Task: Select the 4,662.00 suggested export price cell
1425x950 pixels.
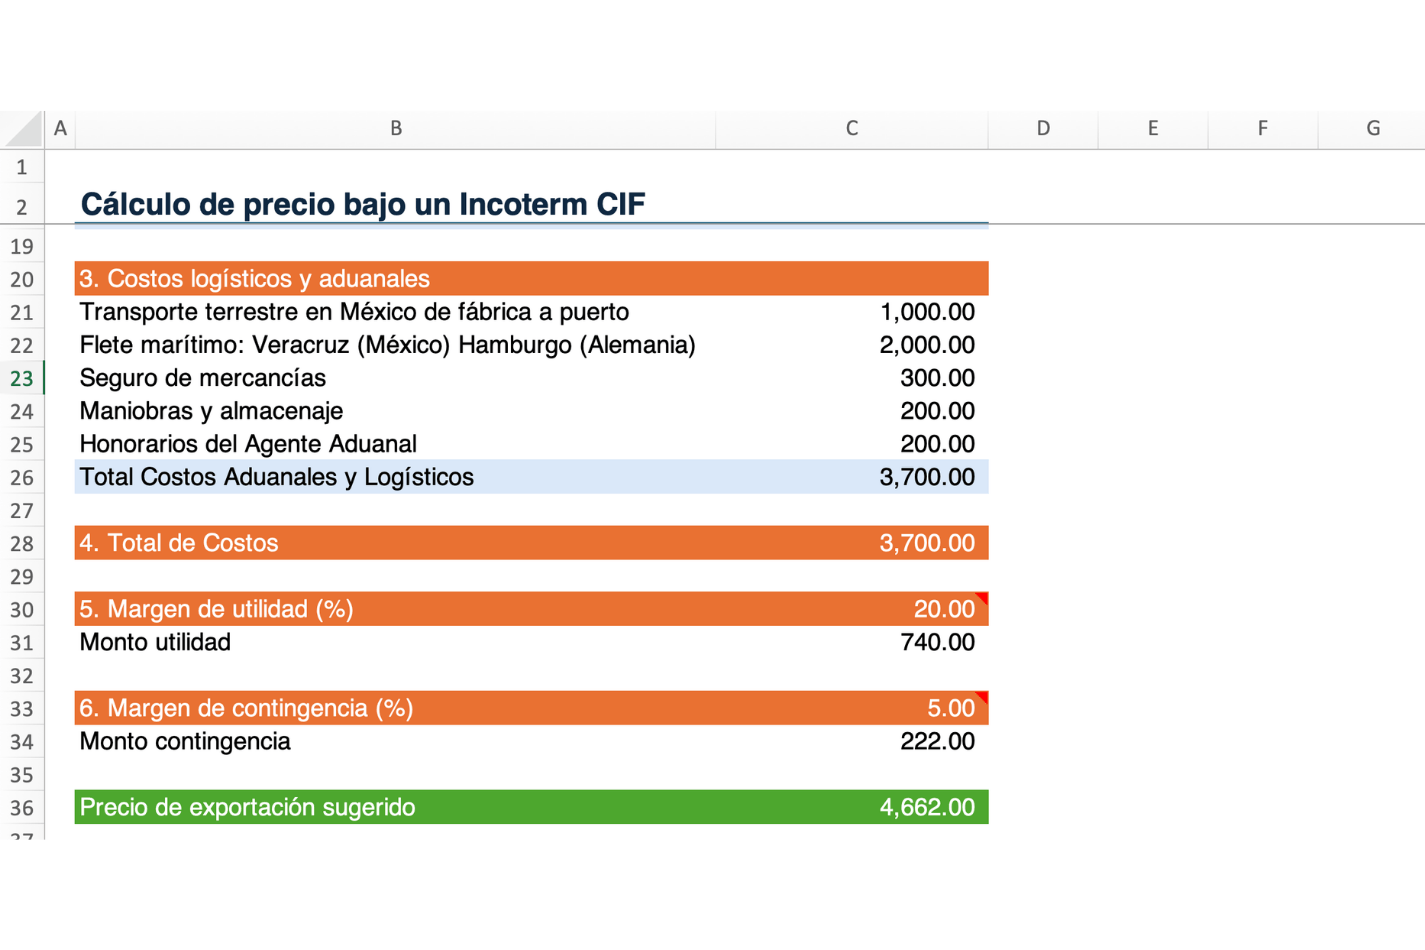Action: pyautogui.click(x=852, y=807)
